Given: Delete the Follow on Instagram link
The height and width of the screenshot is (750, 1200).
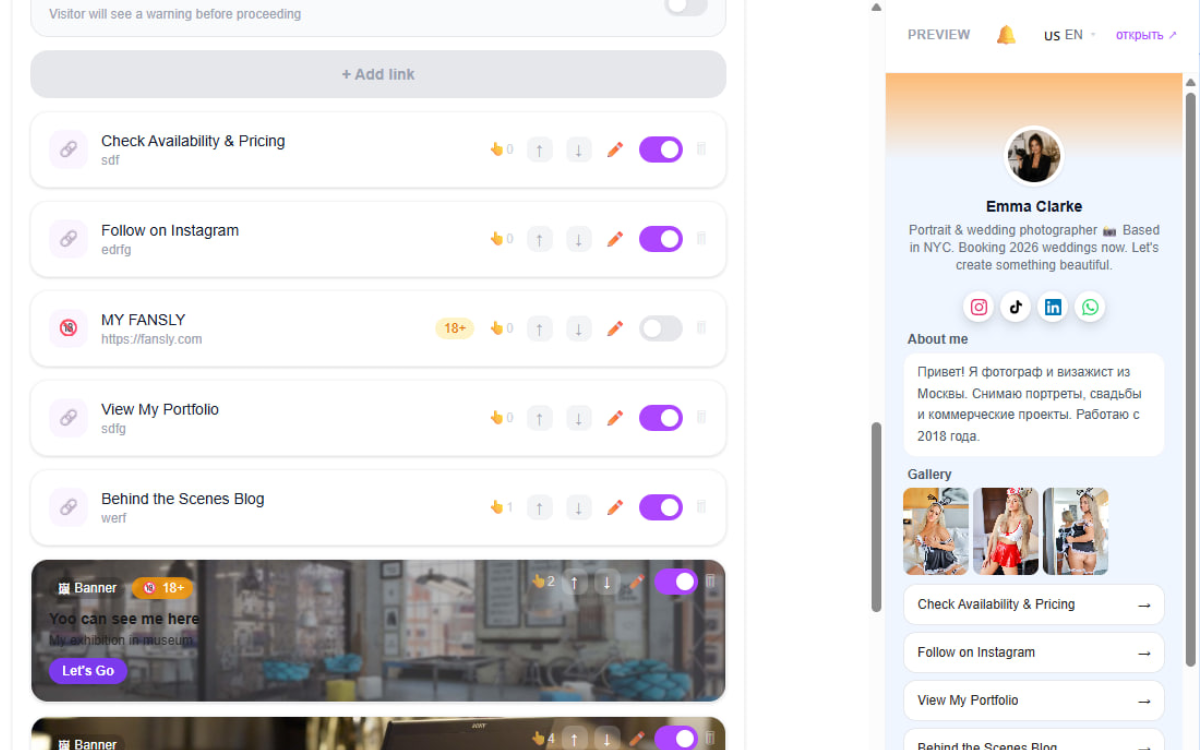Looking at the screenshot, I should pos(701,238).
